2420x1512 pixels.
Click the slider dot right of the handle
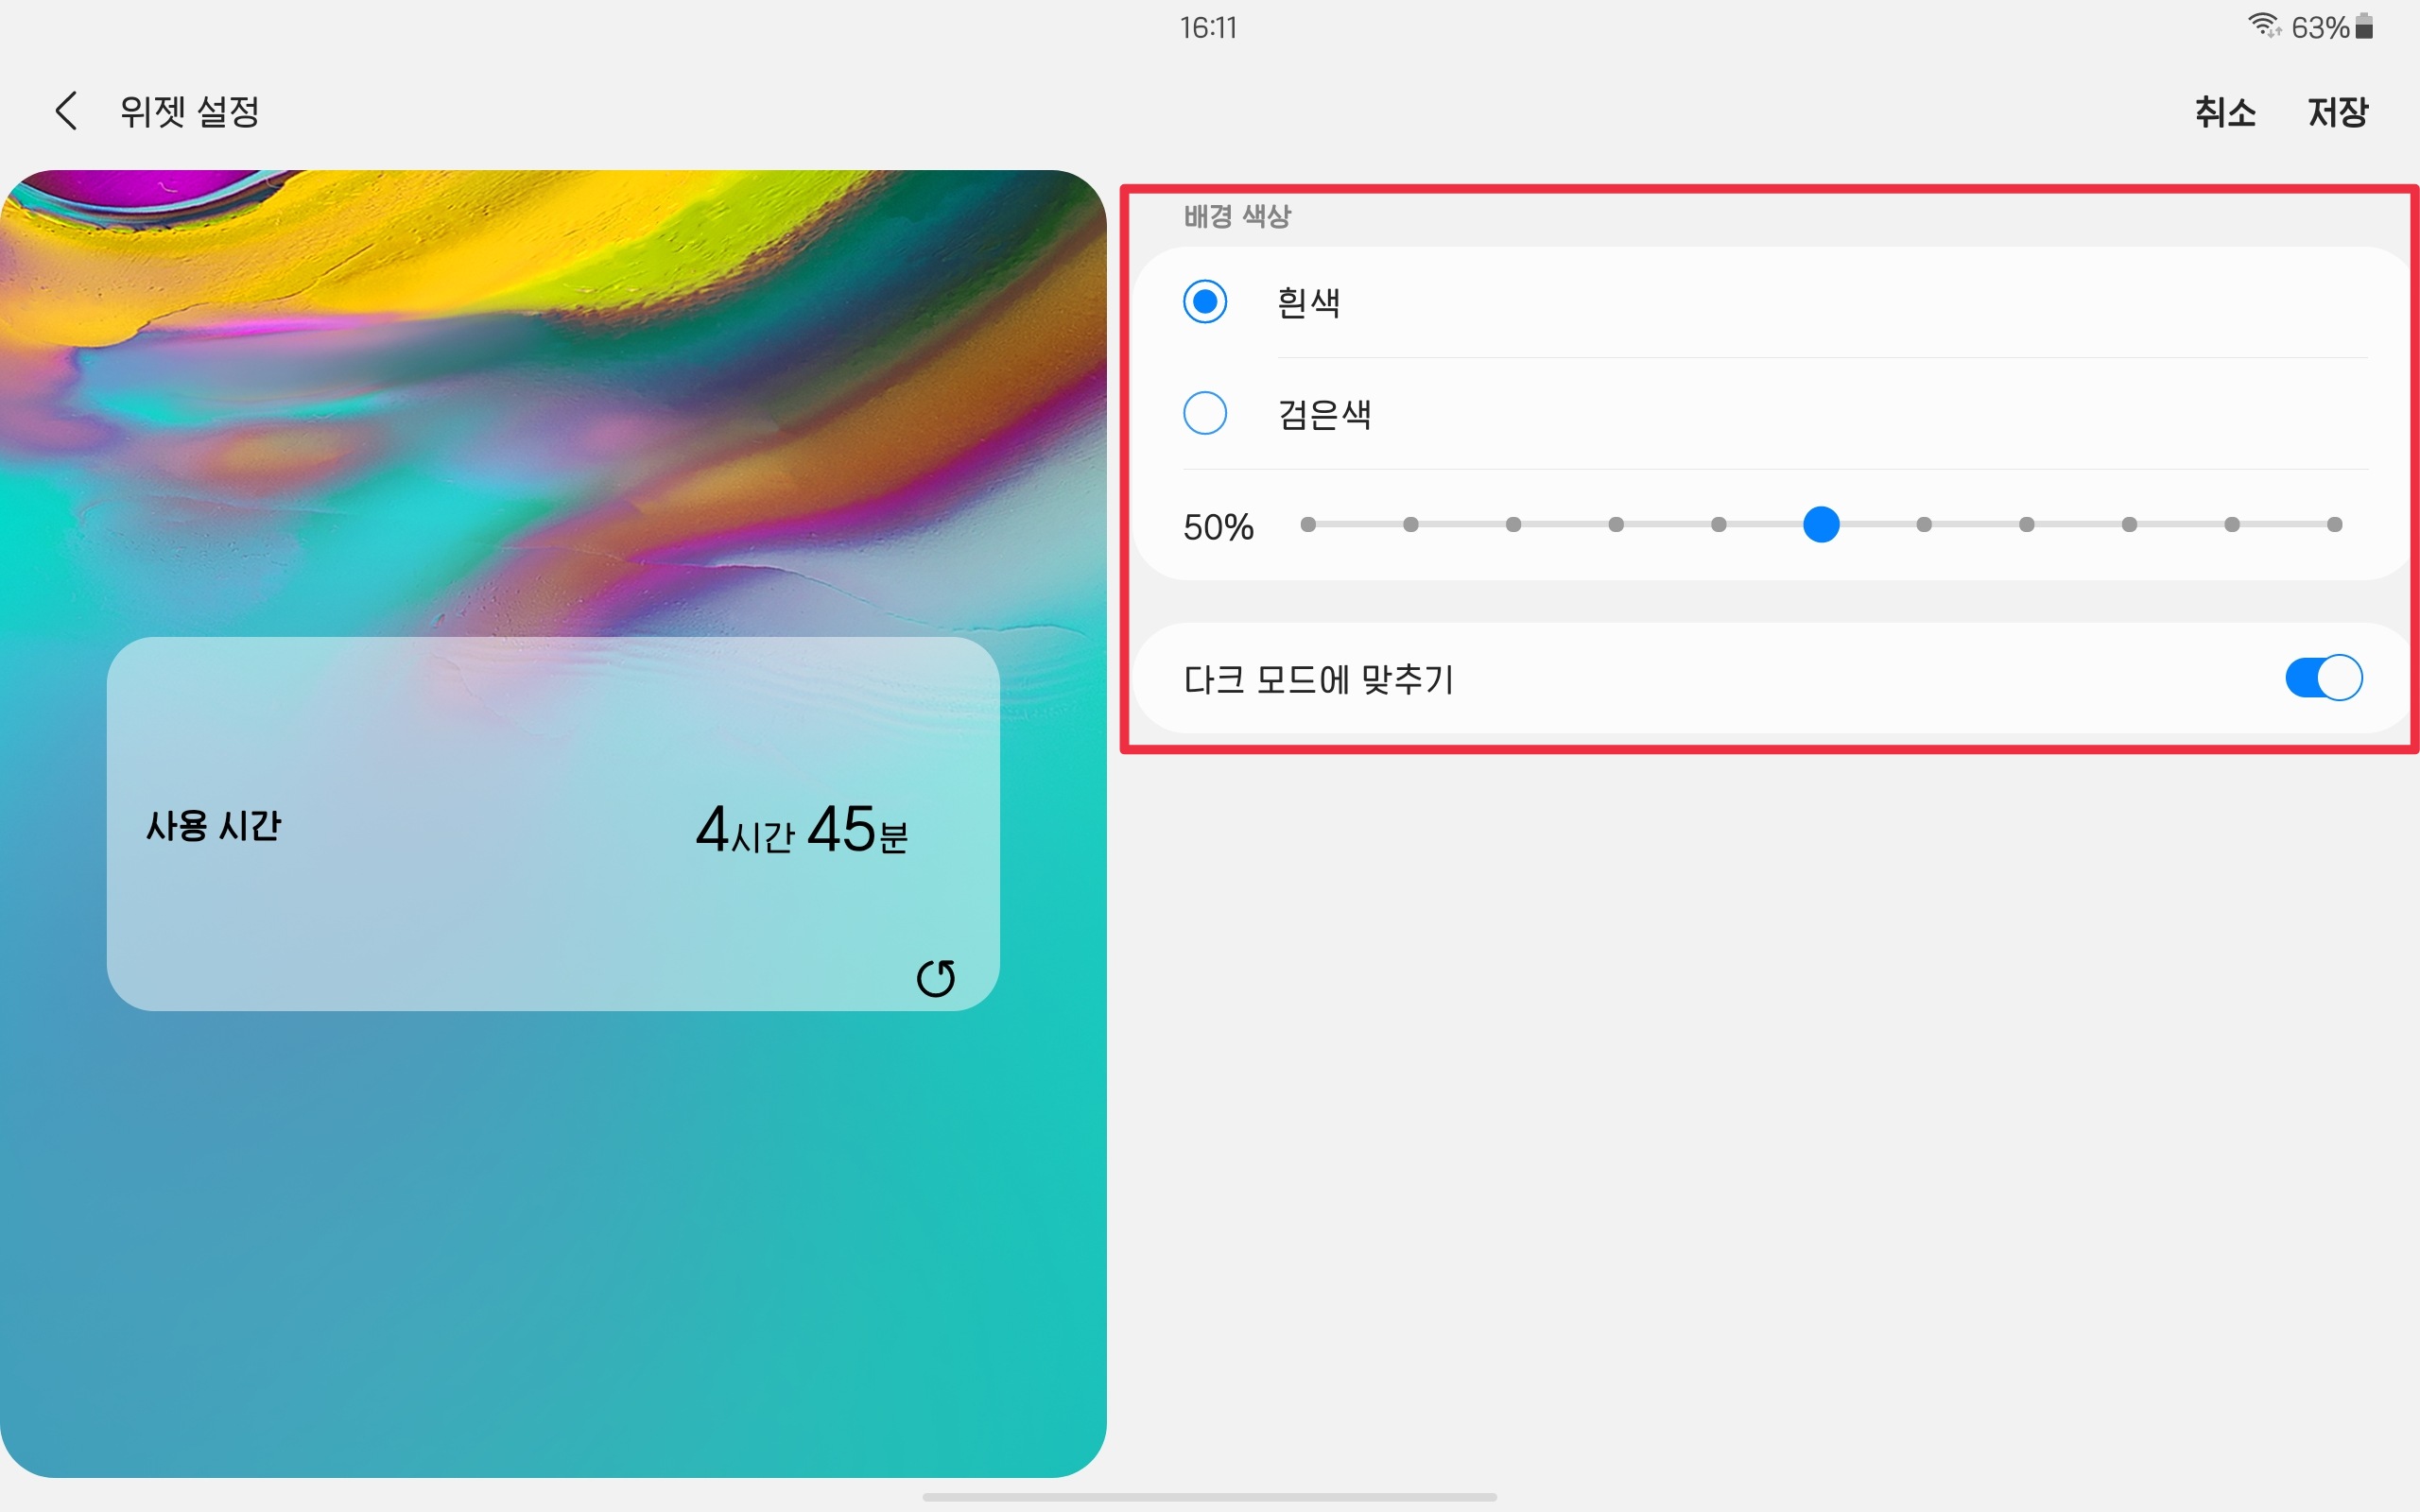(x=1924, y=525)
